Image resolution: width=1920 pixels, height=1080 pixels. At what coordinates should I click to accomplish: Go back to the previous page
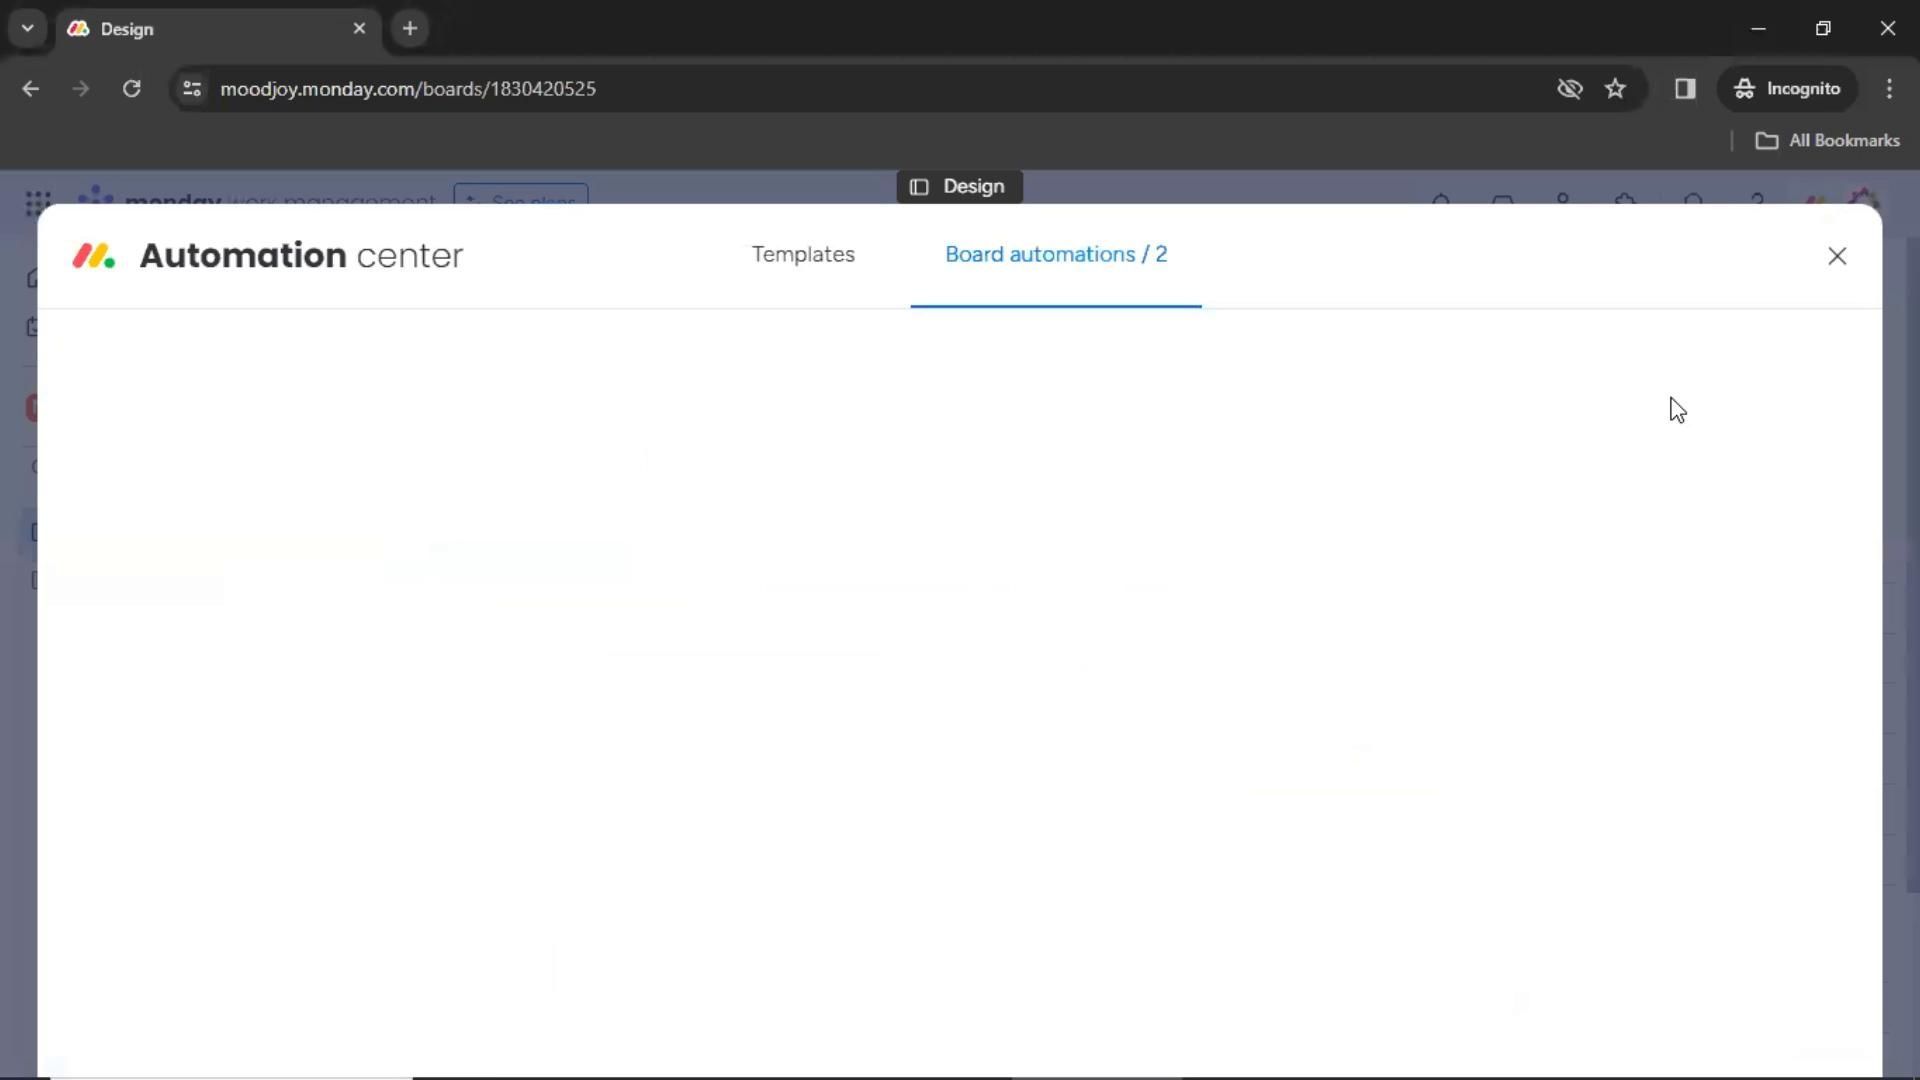click(x=30, y=88)
